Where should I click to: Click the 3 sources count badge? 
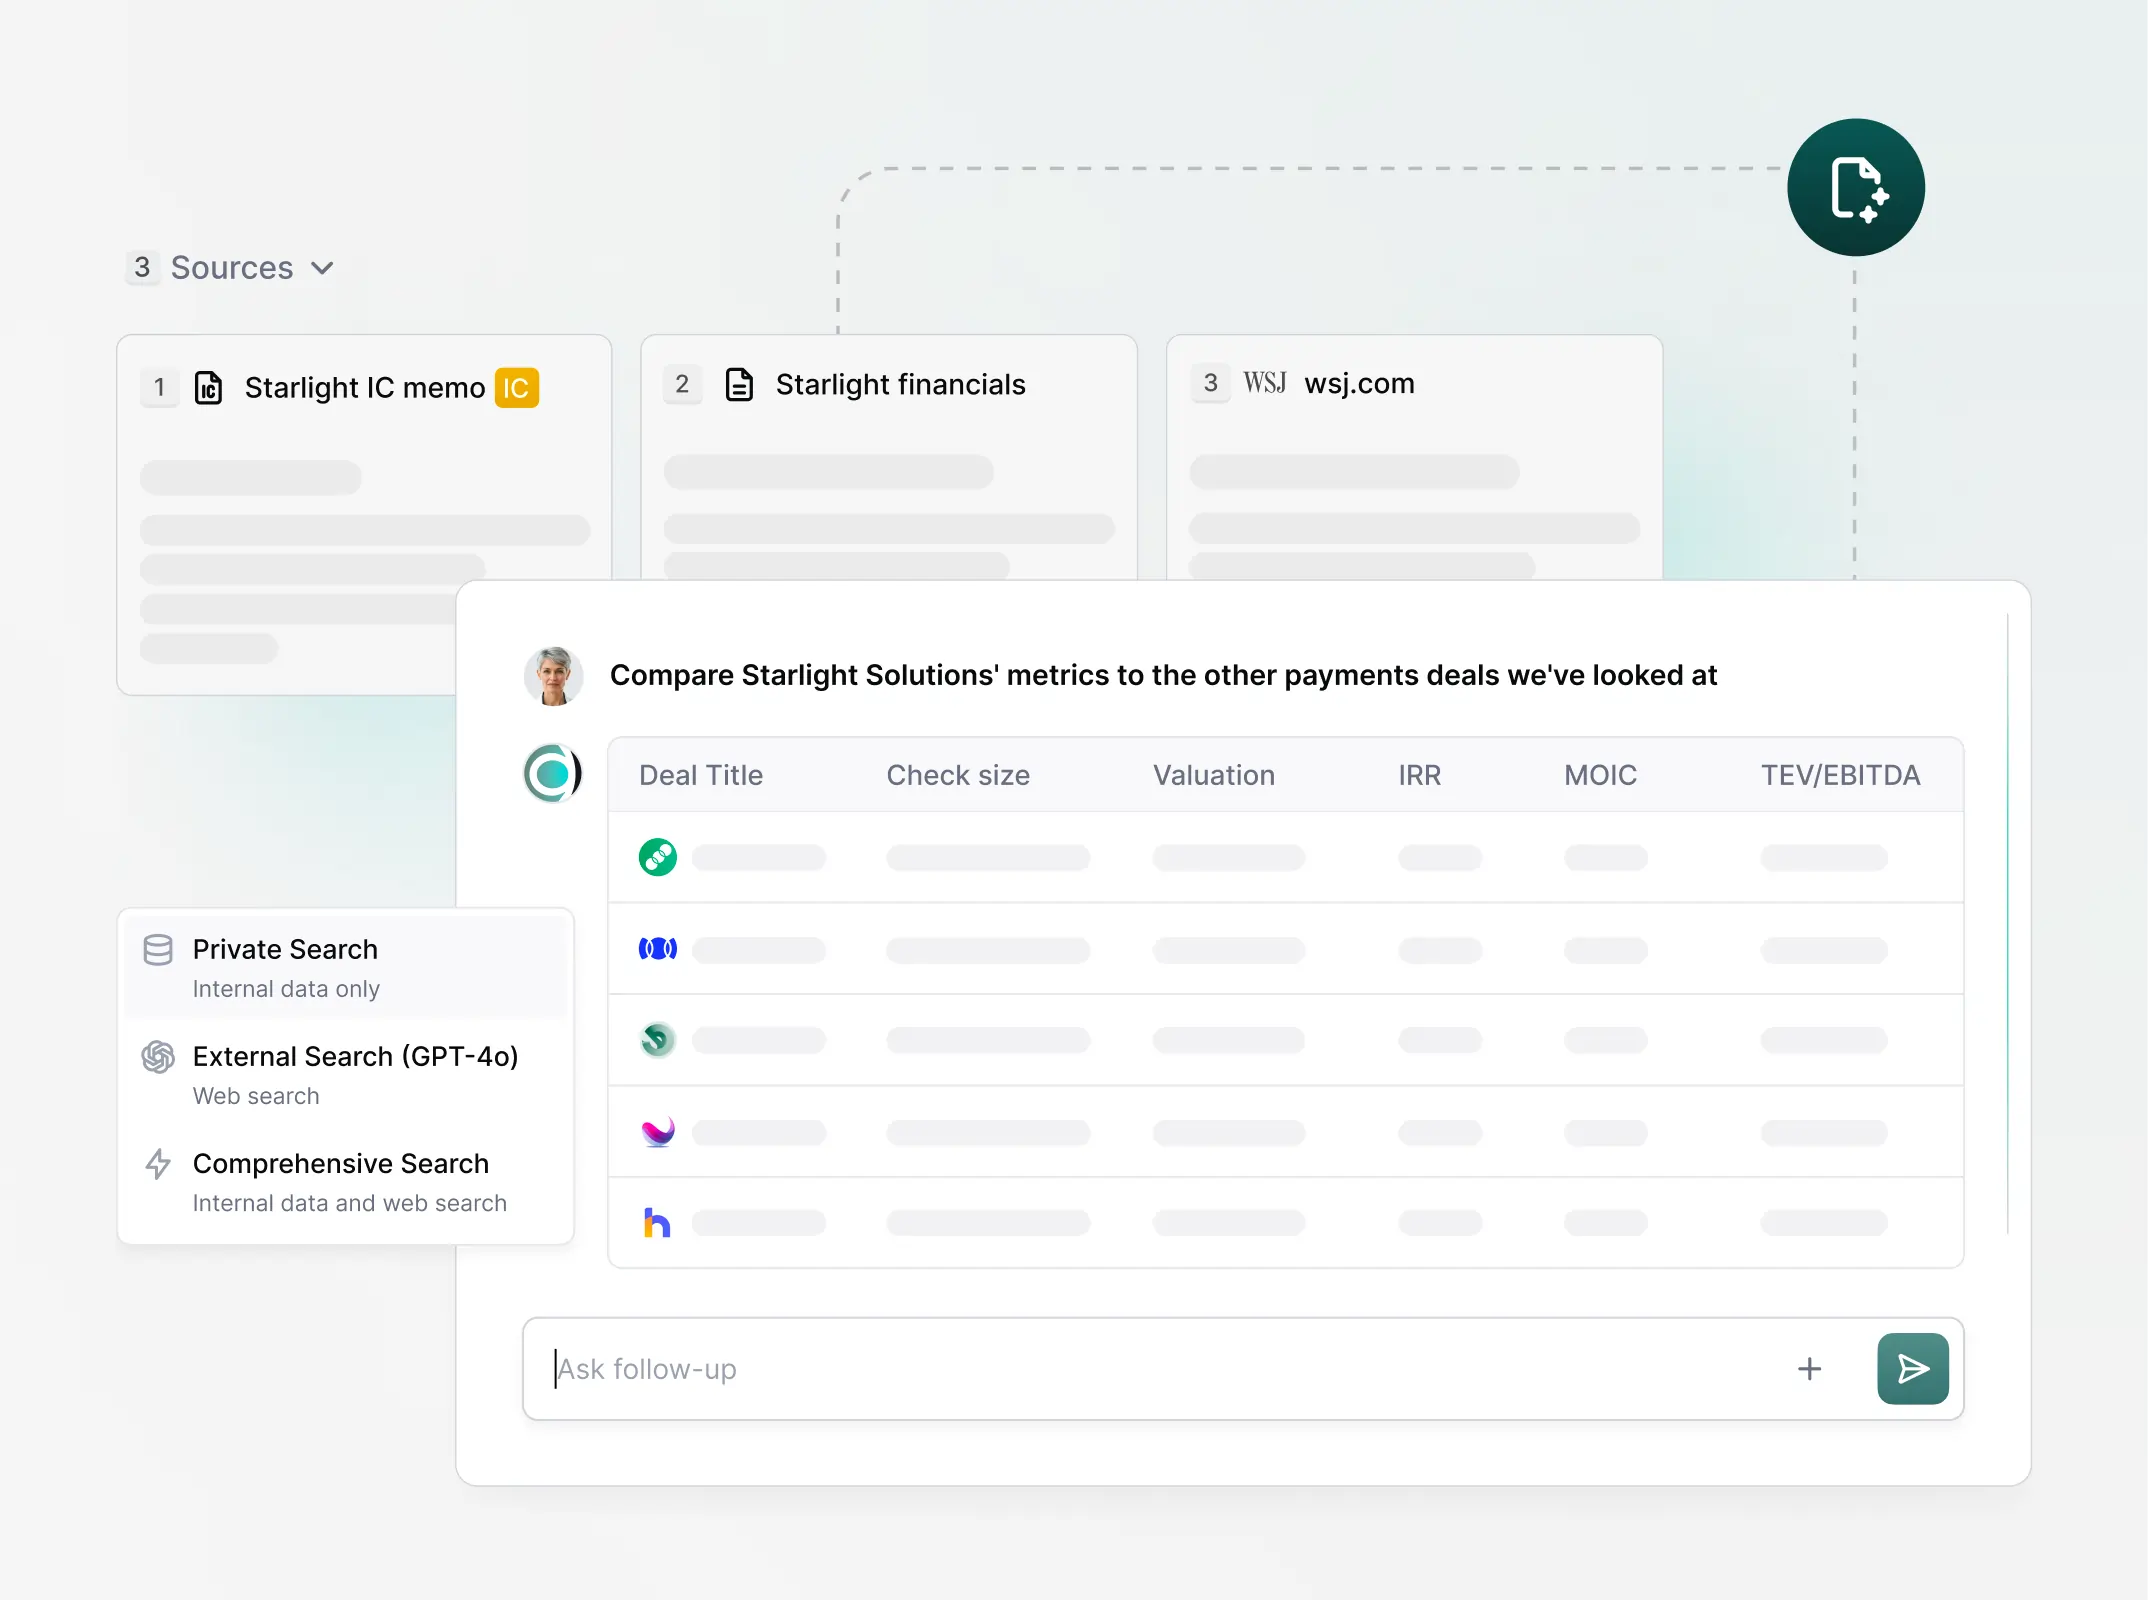pos(142,267)
